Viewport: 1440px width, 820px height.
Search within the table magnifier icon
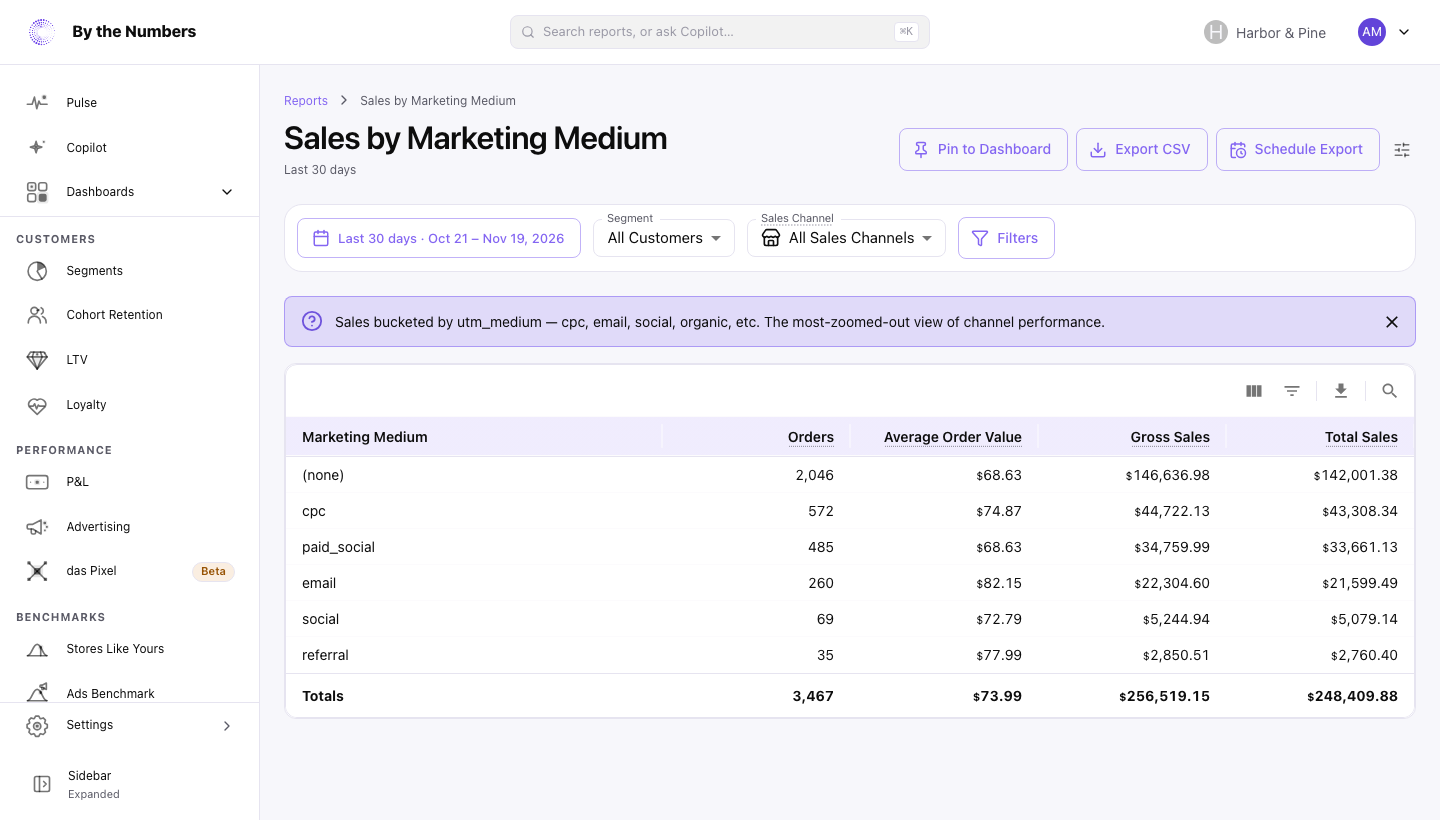click(x=1389, y=391)
